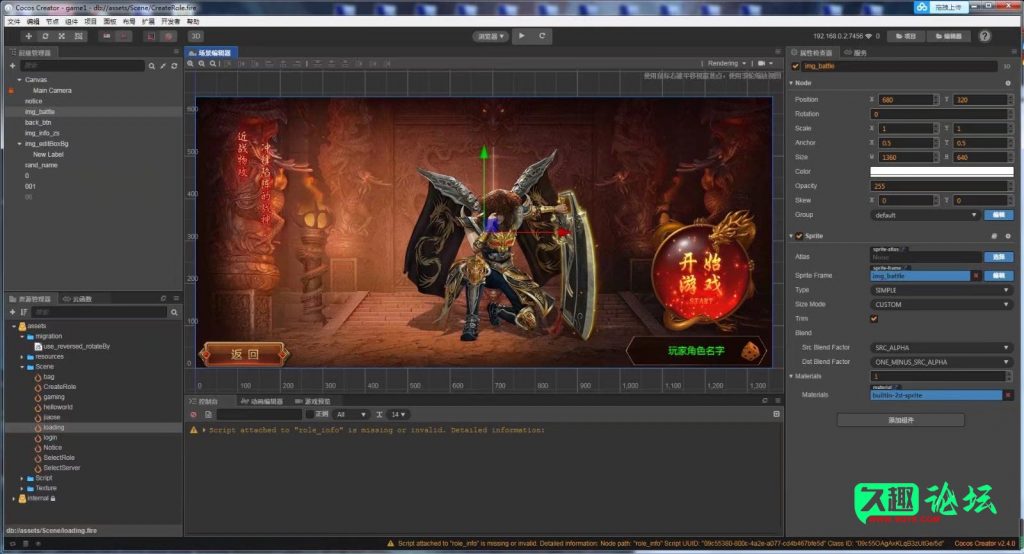The height and width of the screenshot is (554, 1024).
Task: Click the add node plus icon in hierarchy
Action: coord(12,66)
